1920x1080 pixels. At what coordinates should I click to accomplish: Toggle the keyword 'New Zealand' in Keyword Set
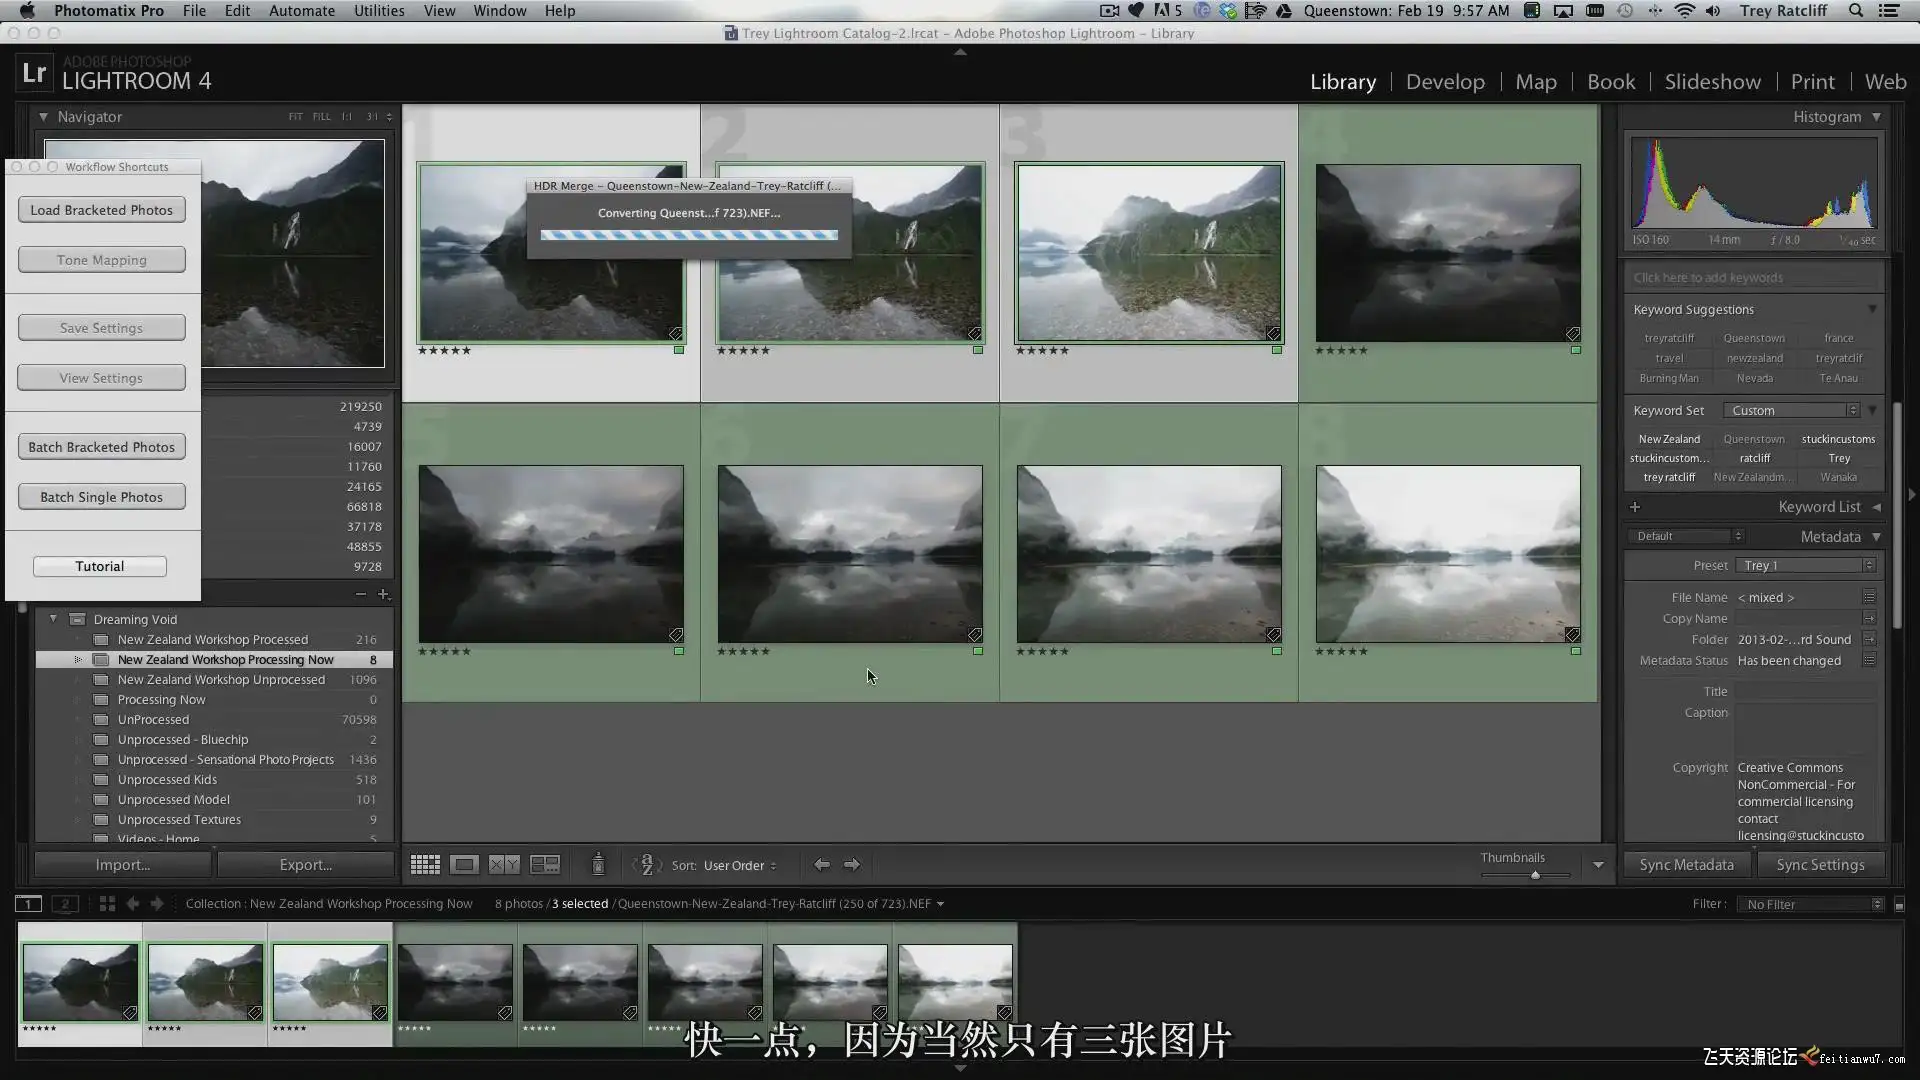coord(1669,439)
